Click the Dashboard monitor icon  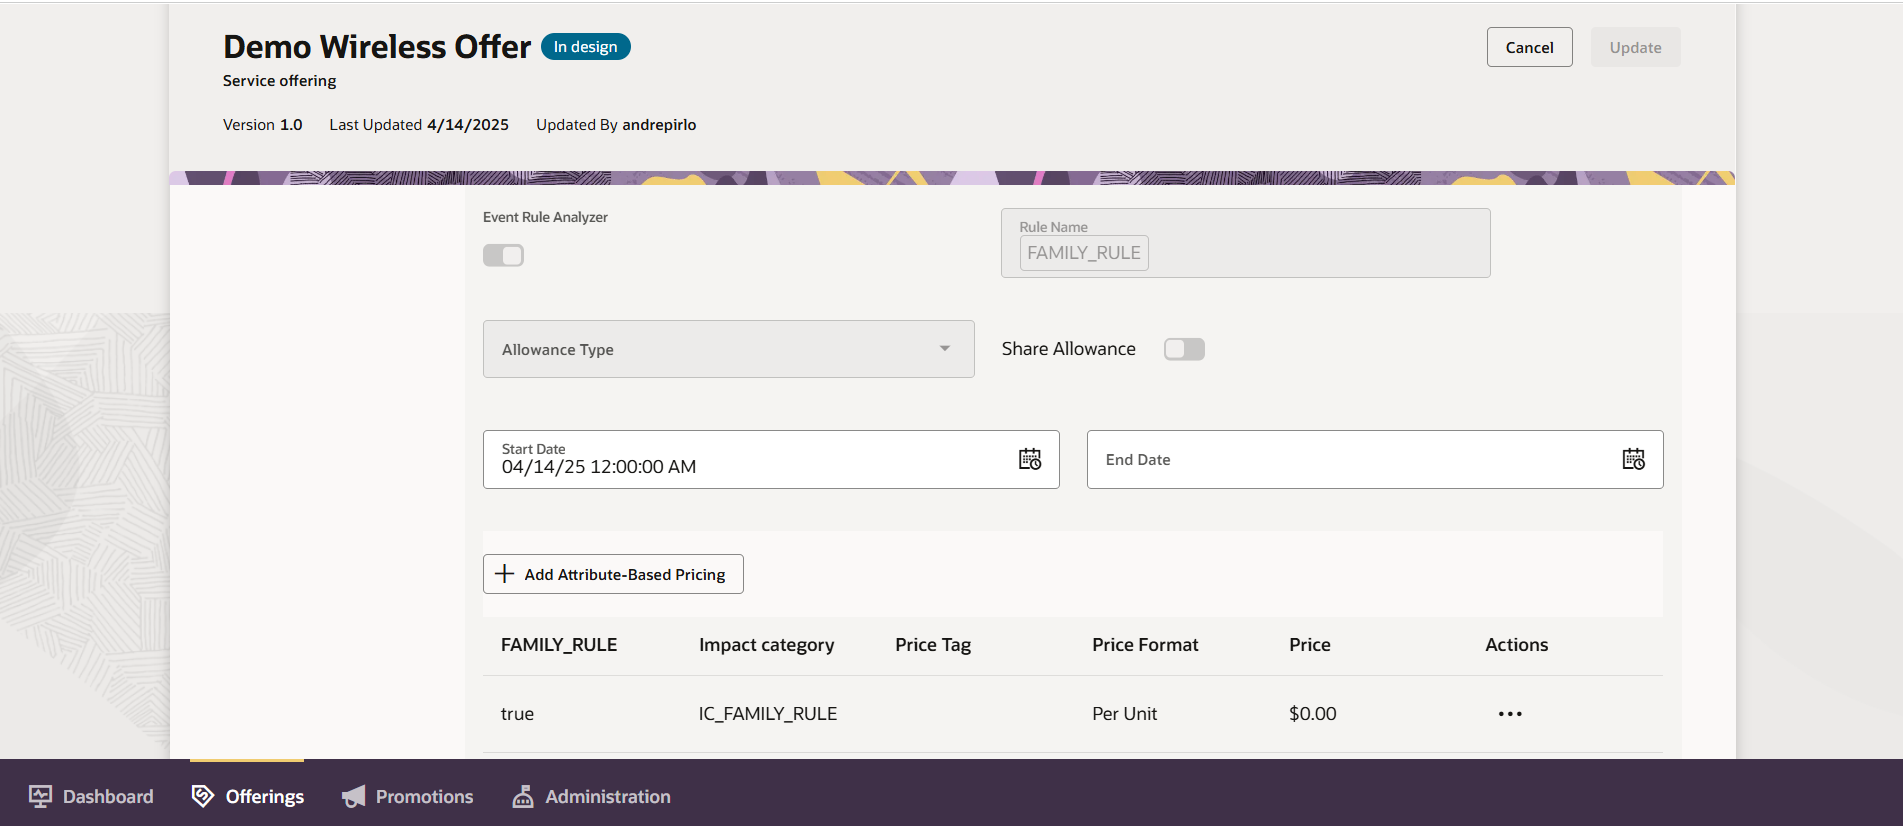40,796
